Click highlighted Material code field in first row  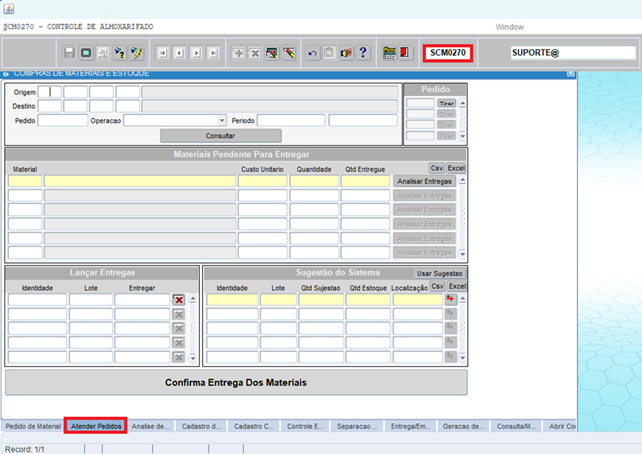pyautogui.click(x=25, y=181)
